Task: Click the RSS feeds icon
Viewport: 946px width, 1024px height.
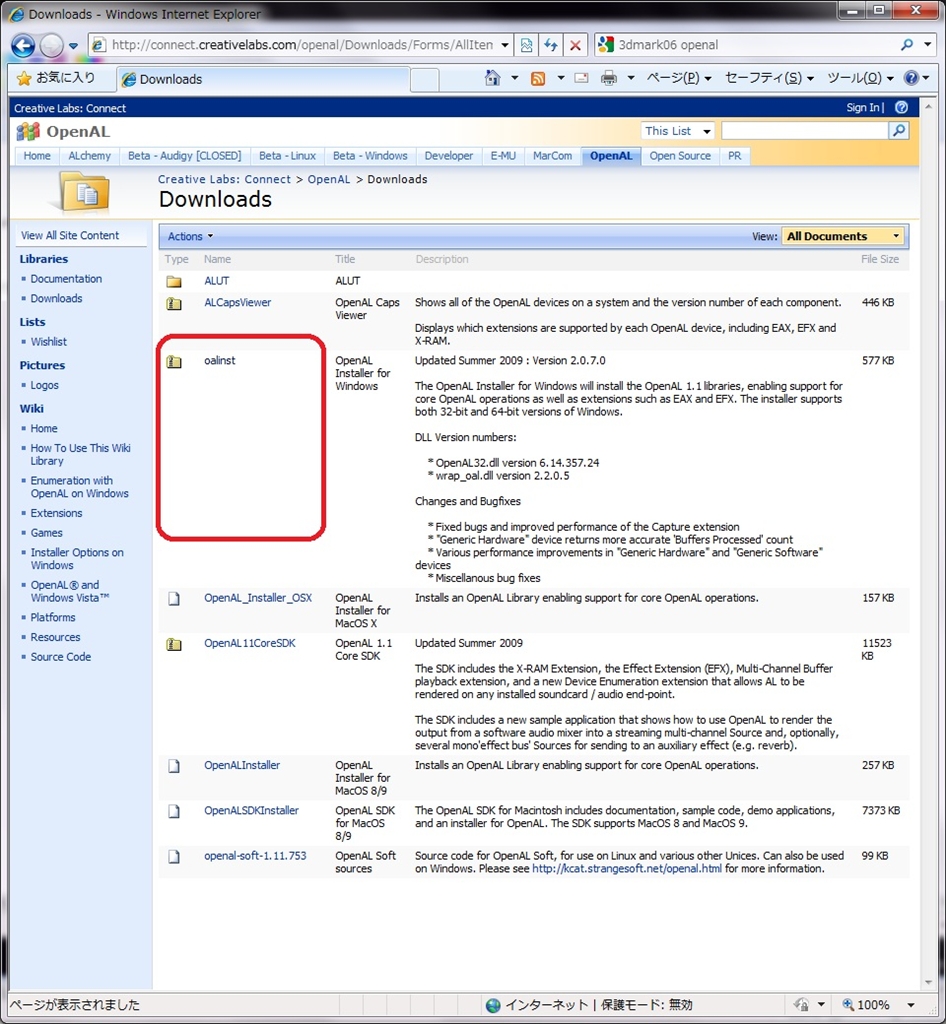Action: click(538, 78)
